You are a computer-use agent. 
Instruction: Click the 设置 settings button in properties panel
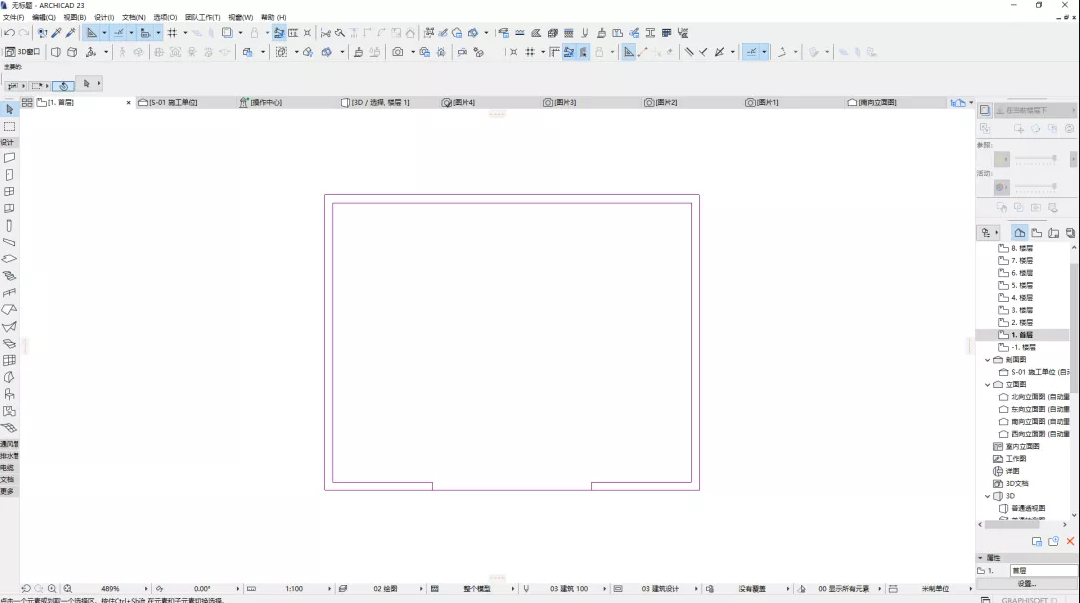coord(1027,584)
